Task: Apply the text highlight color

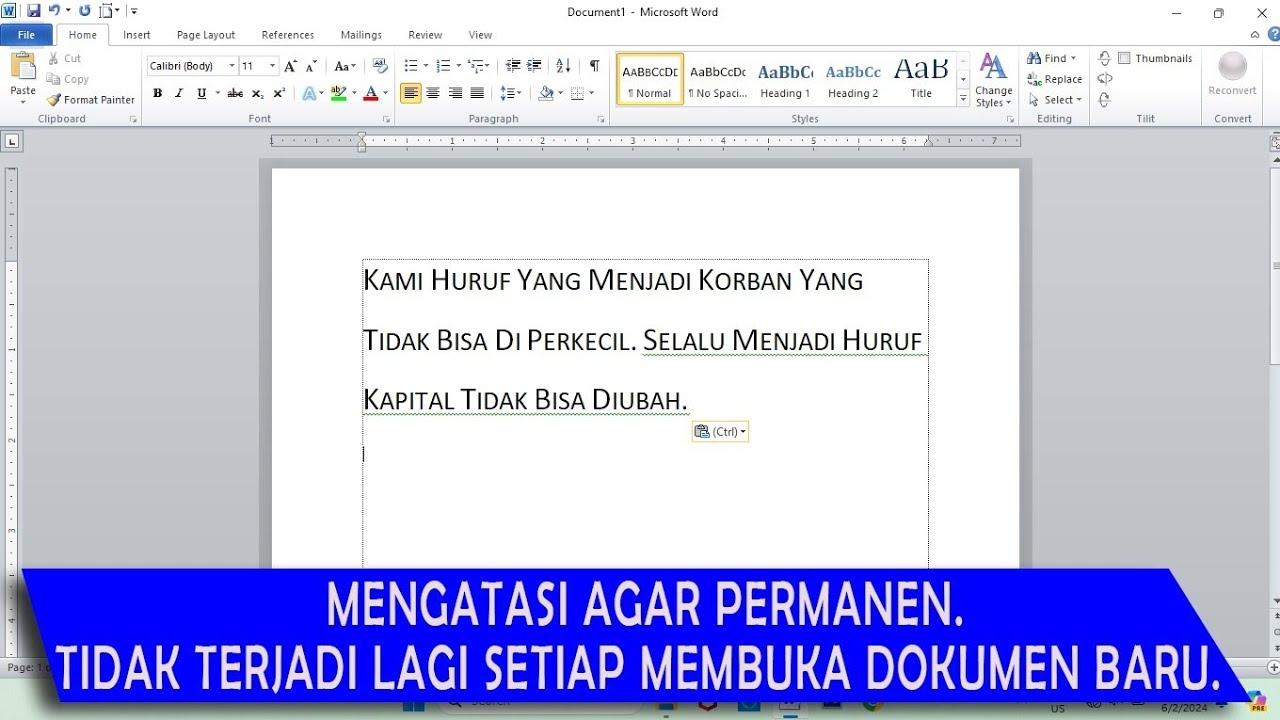Action: click(x=338, y=93)
